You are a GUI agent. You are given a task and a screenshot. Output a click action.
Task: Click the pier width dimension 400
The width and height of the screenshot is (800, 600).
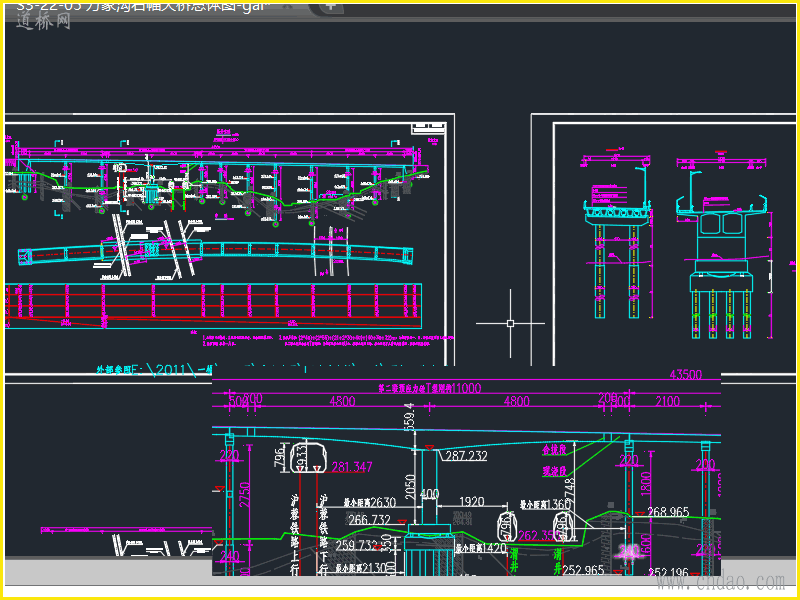tap(429, 494)
